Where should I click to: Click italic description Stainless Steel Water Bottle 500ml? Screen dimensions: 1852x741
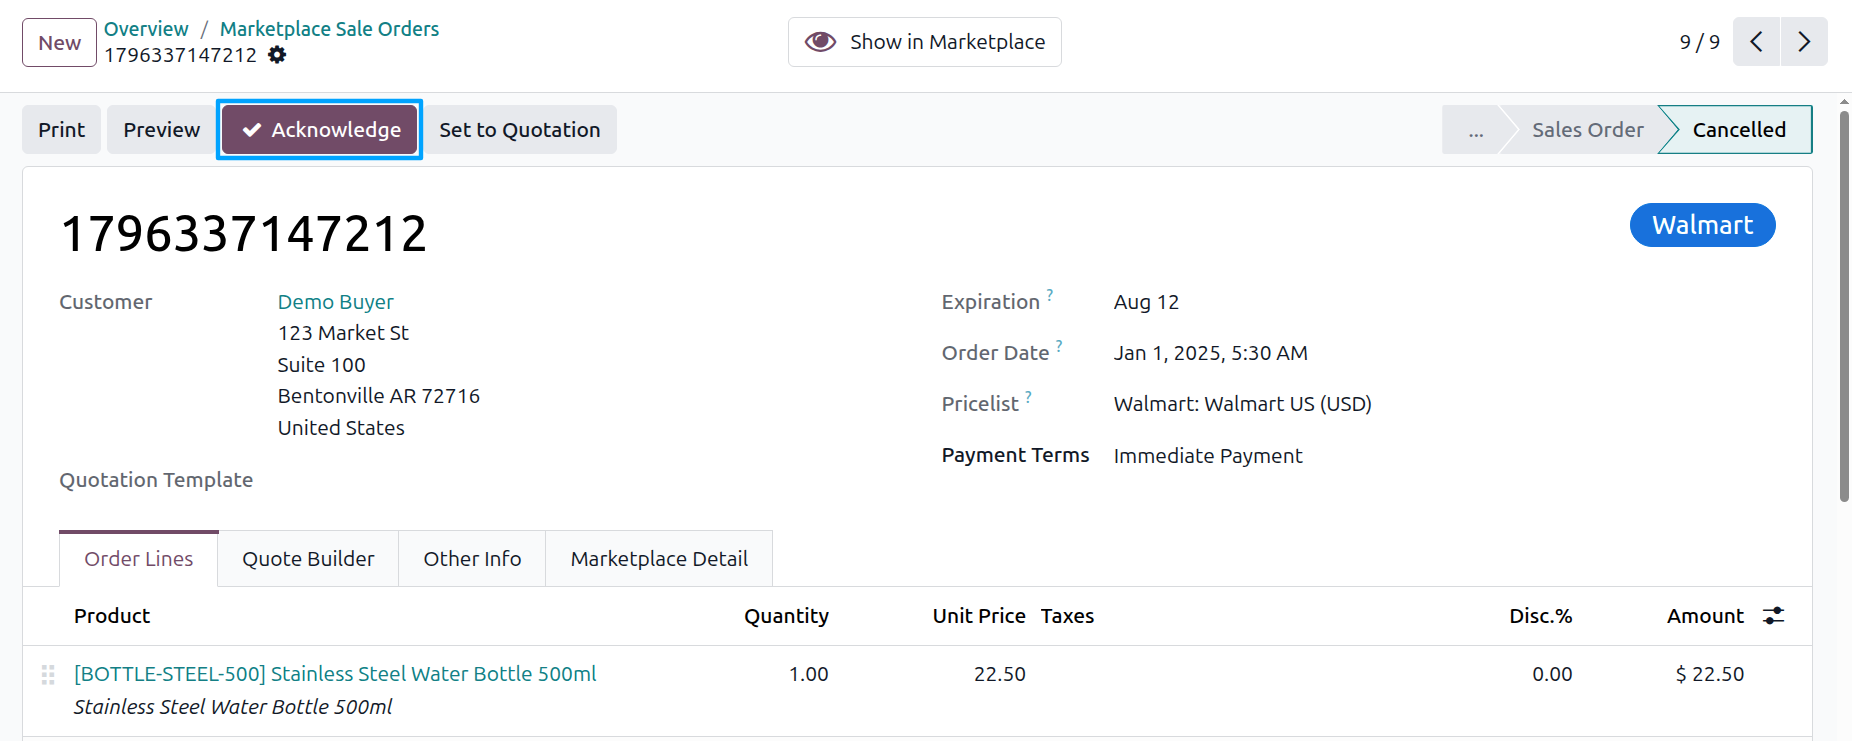click(233, 707)
